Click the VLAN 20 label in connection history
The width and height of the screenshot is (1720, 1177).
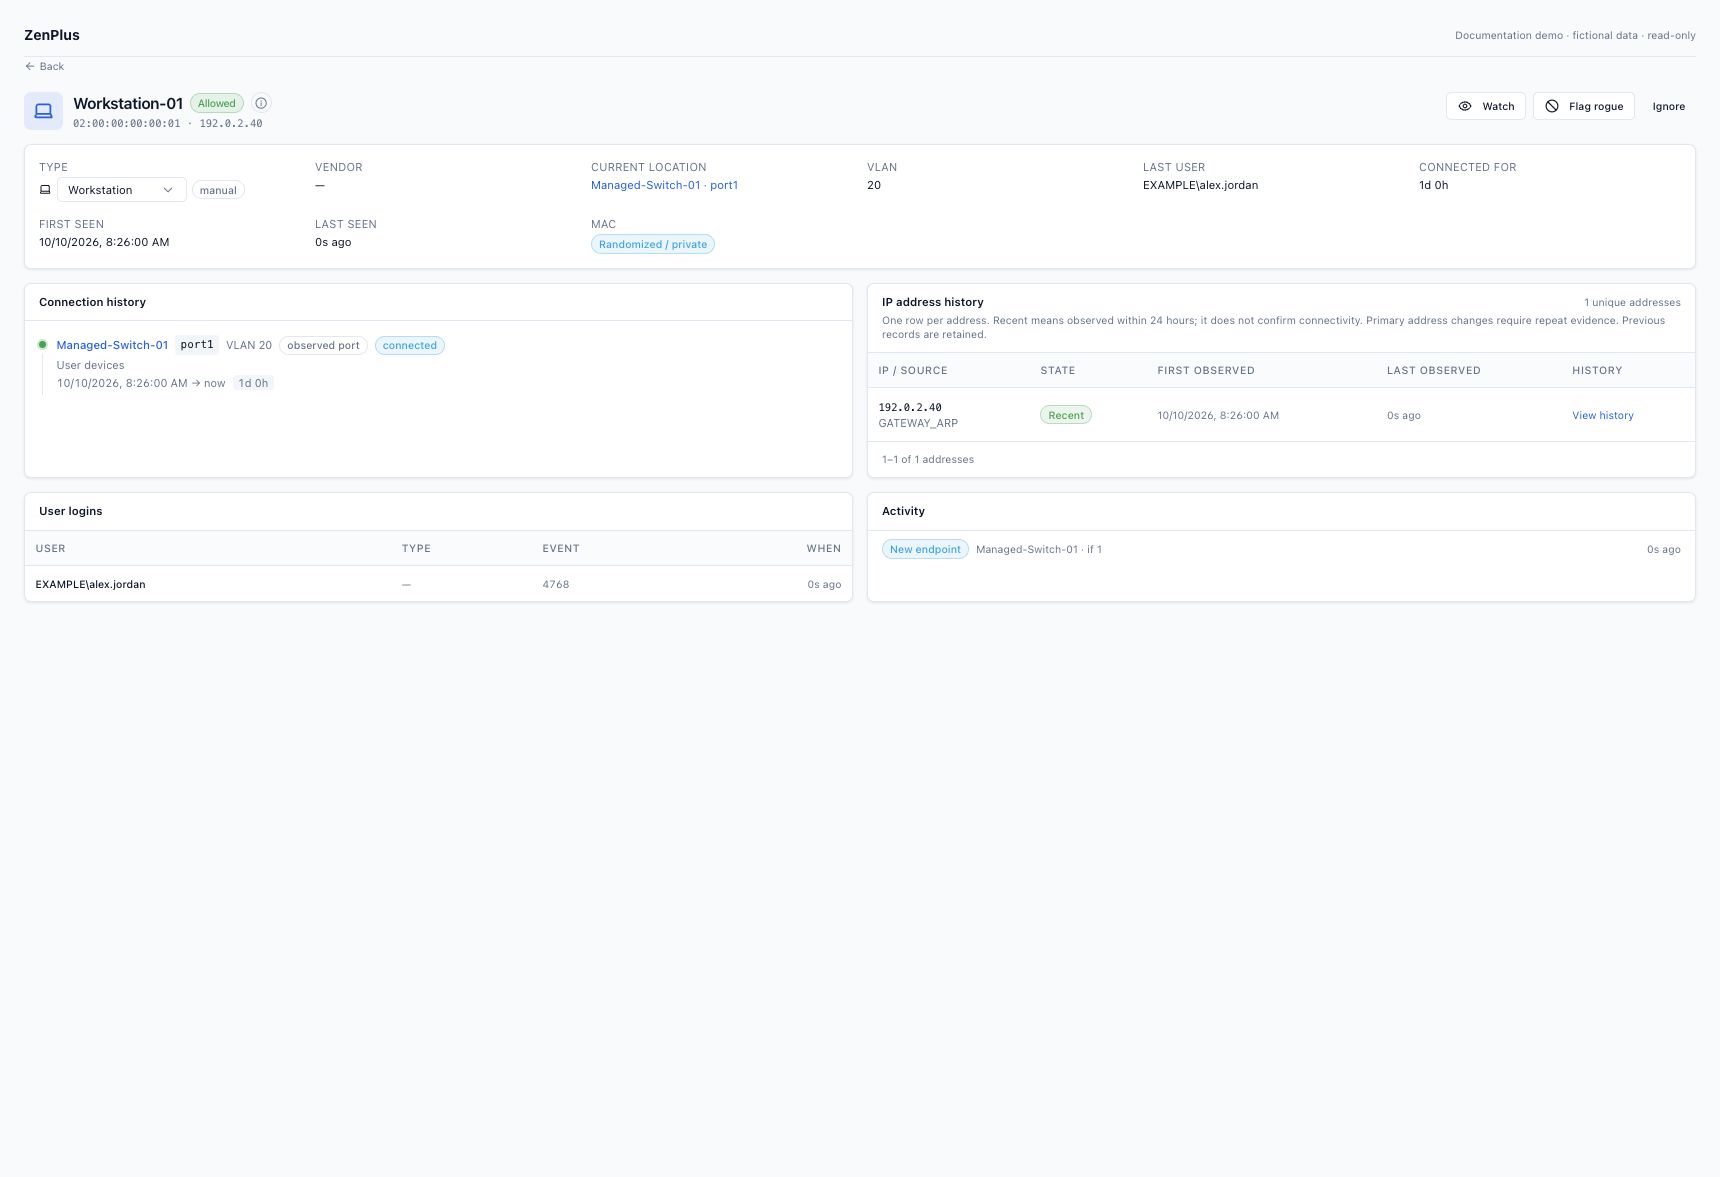pos(249,345)
